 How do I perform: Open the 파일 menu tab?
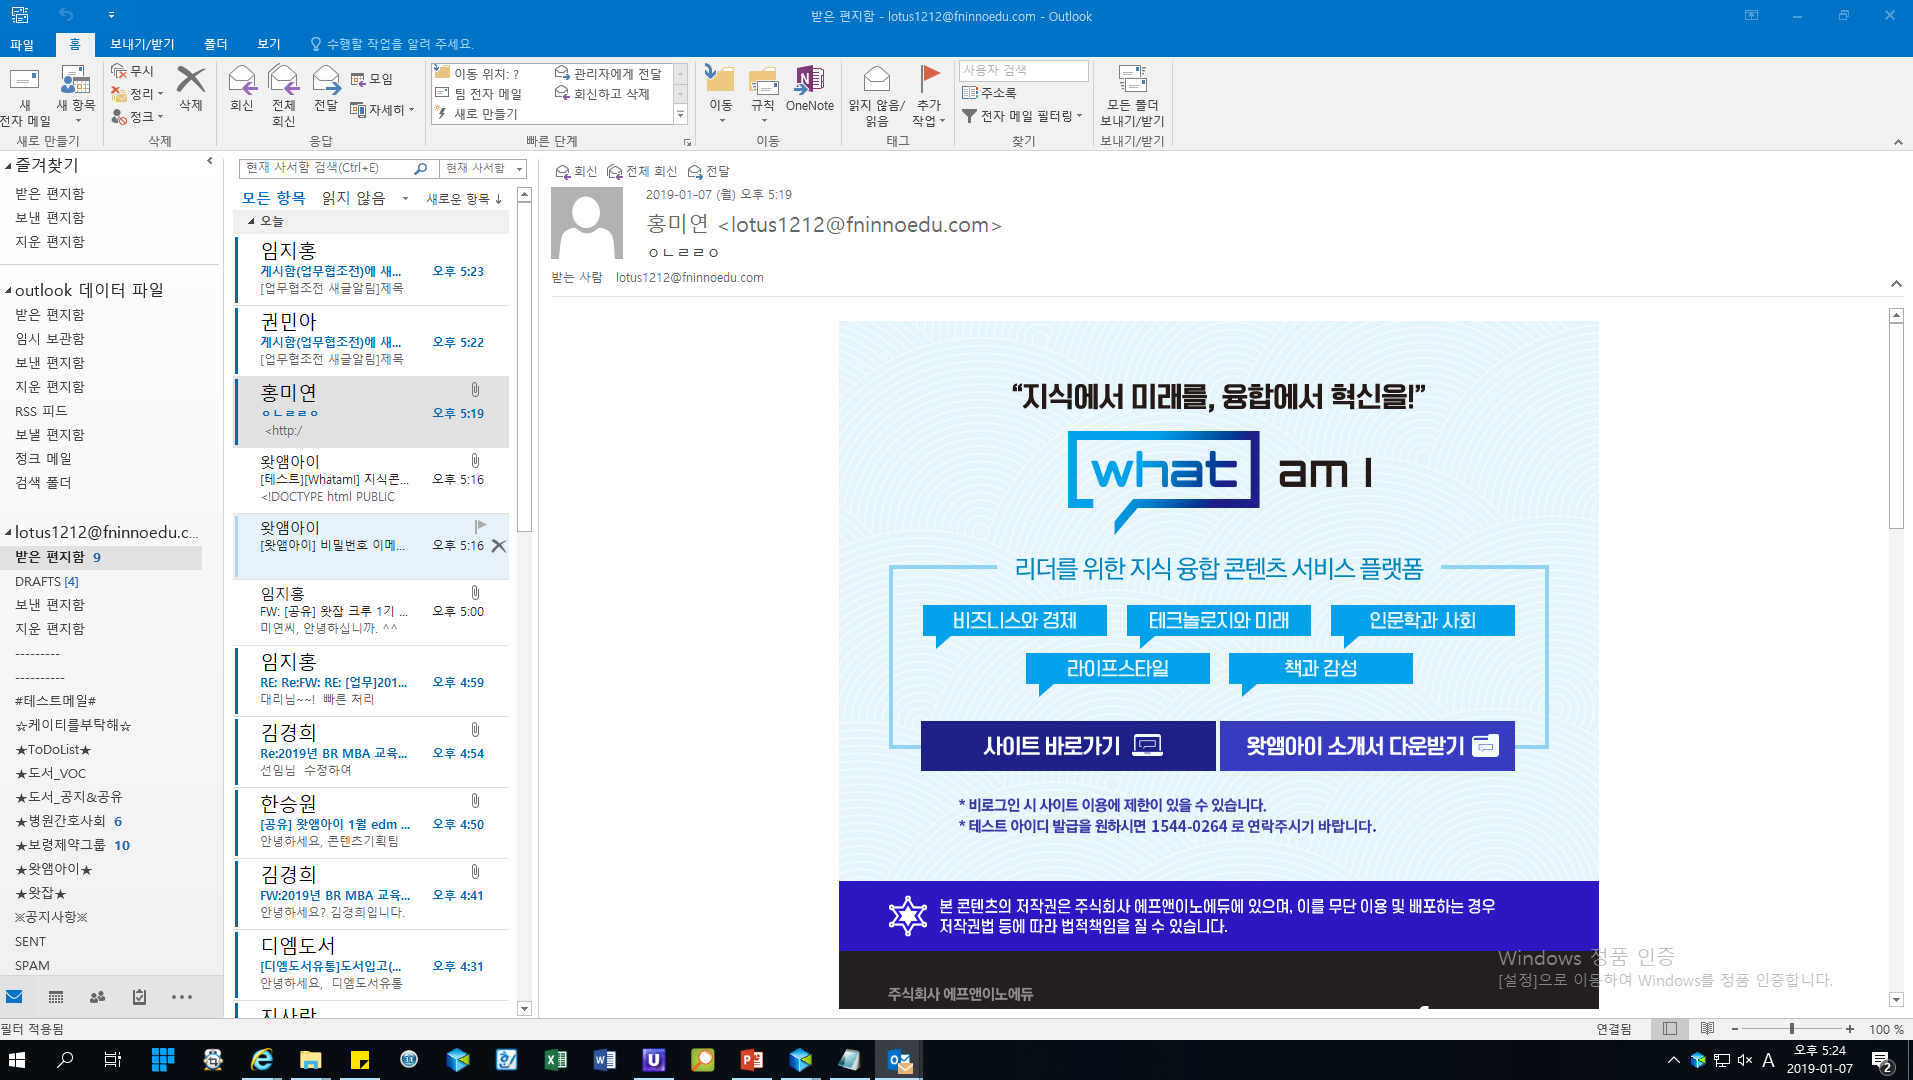click(22, 44)
